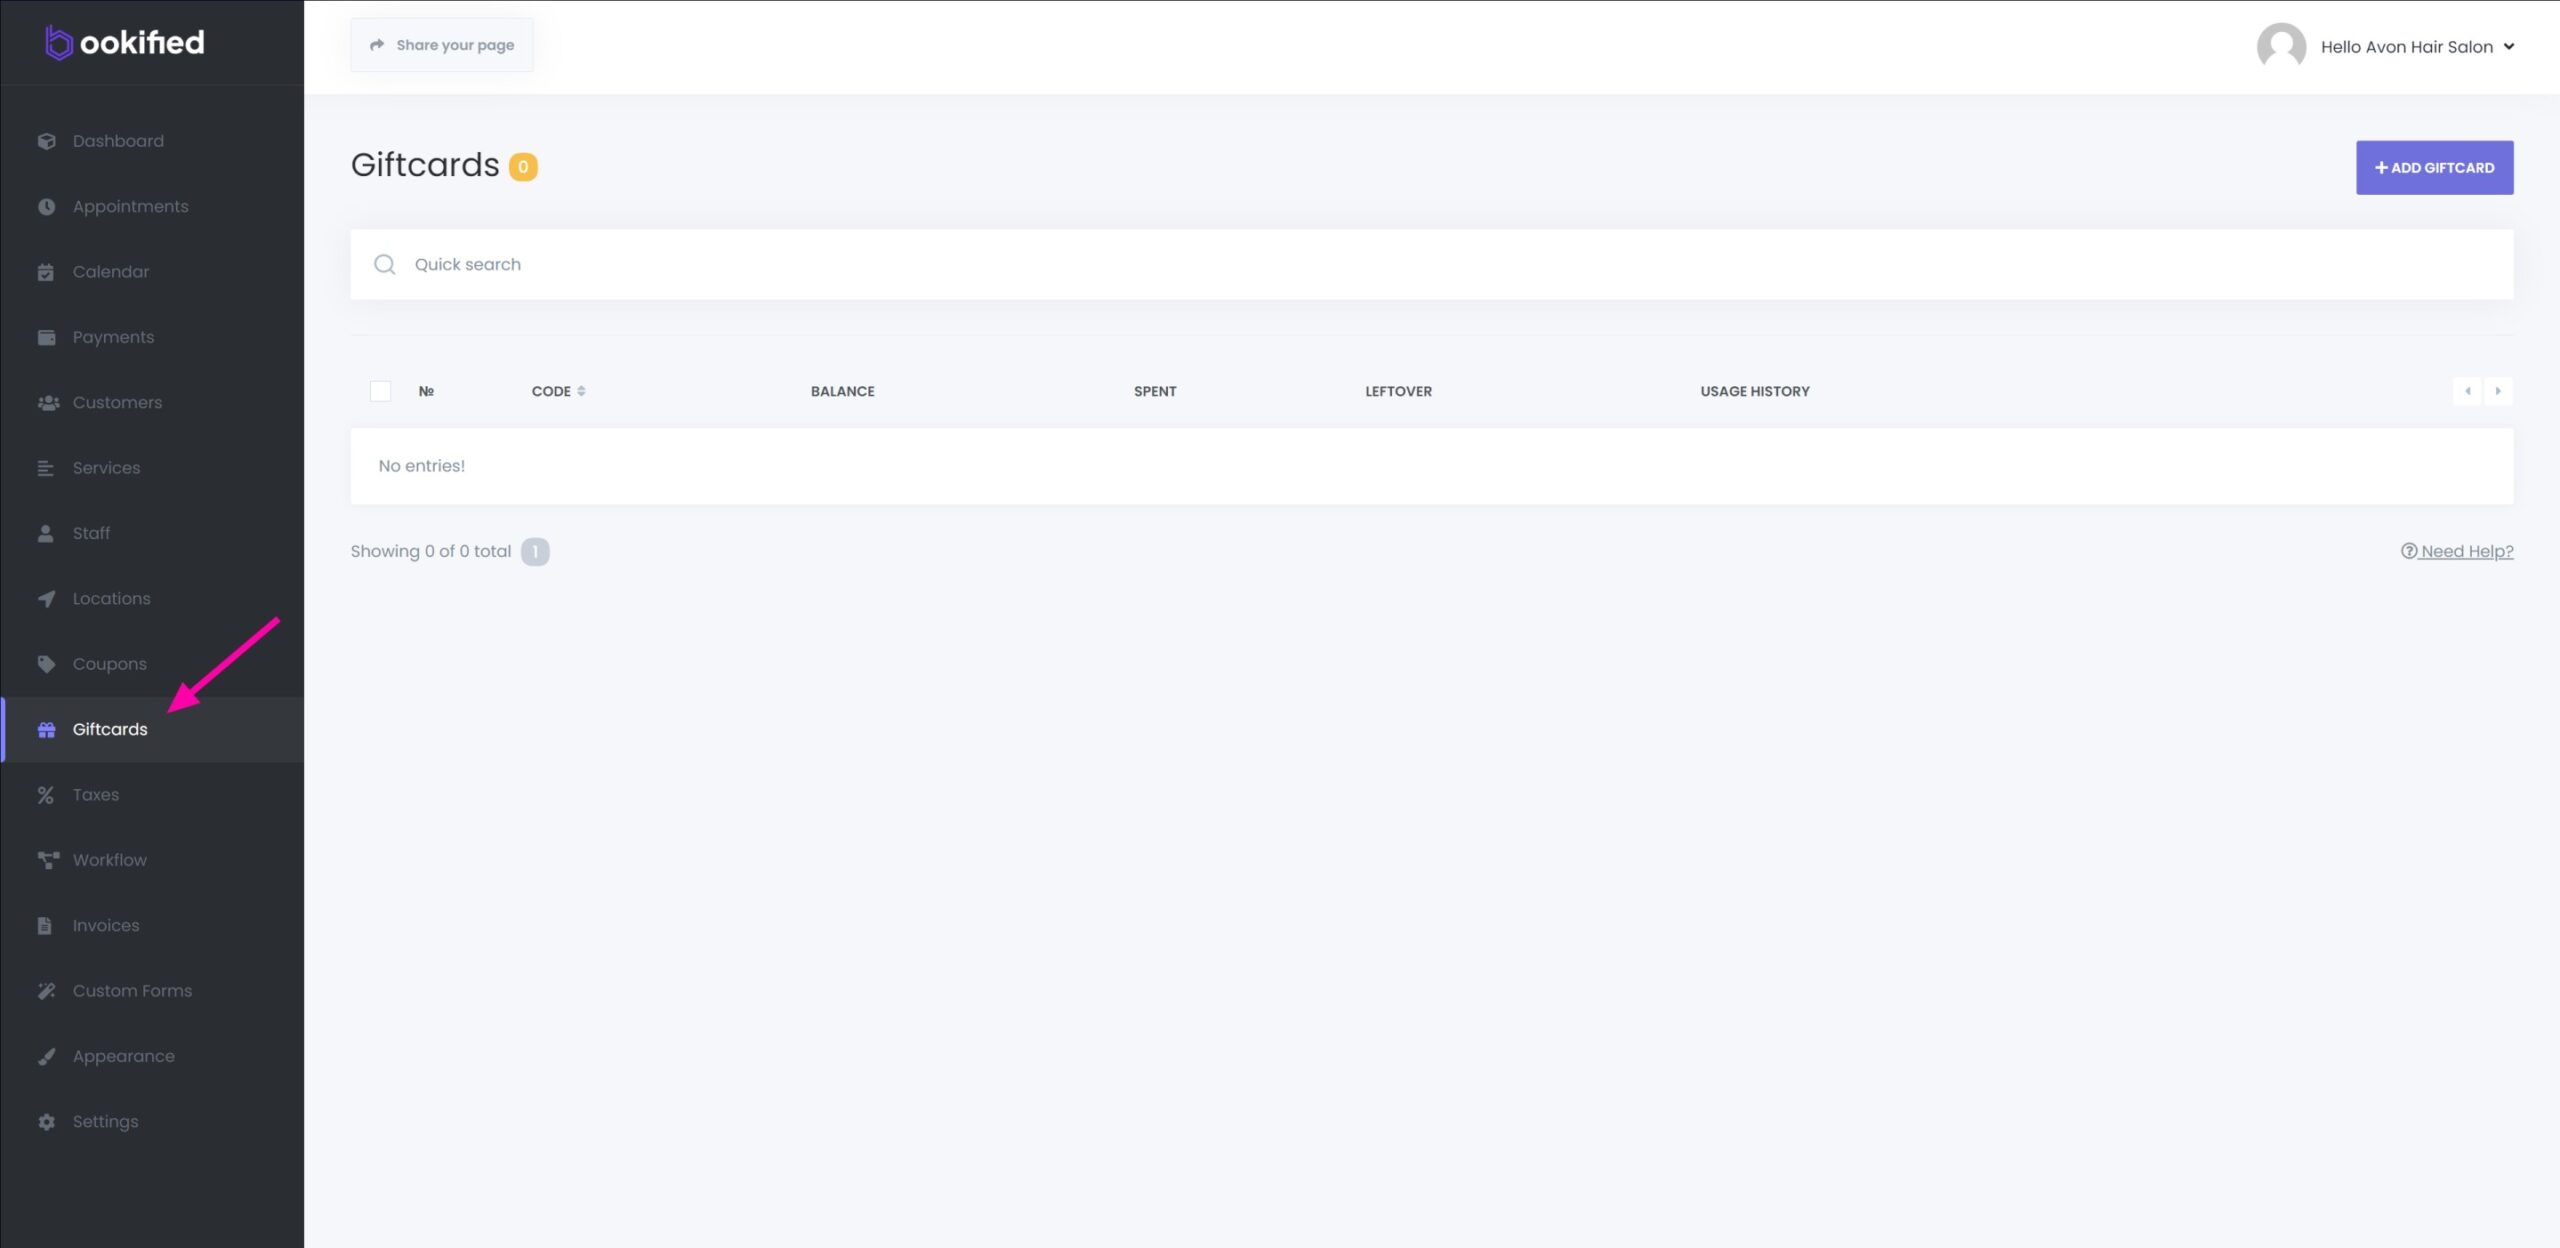The image size is (2560, 1248).
Task: Click the 'Showing 0 of 0 total' text
Action: click(x=431, y=551)
